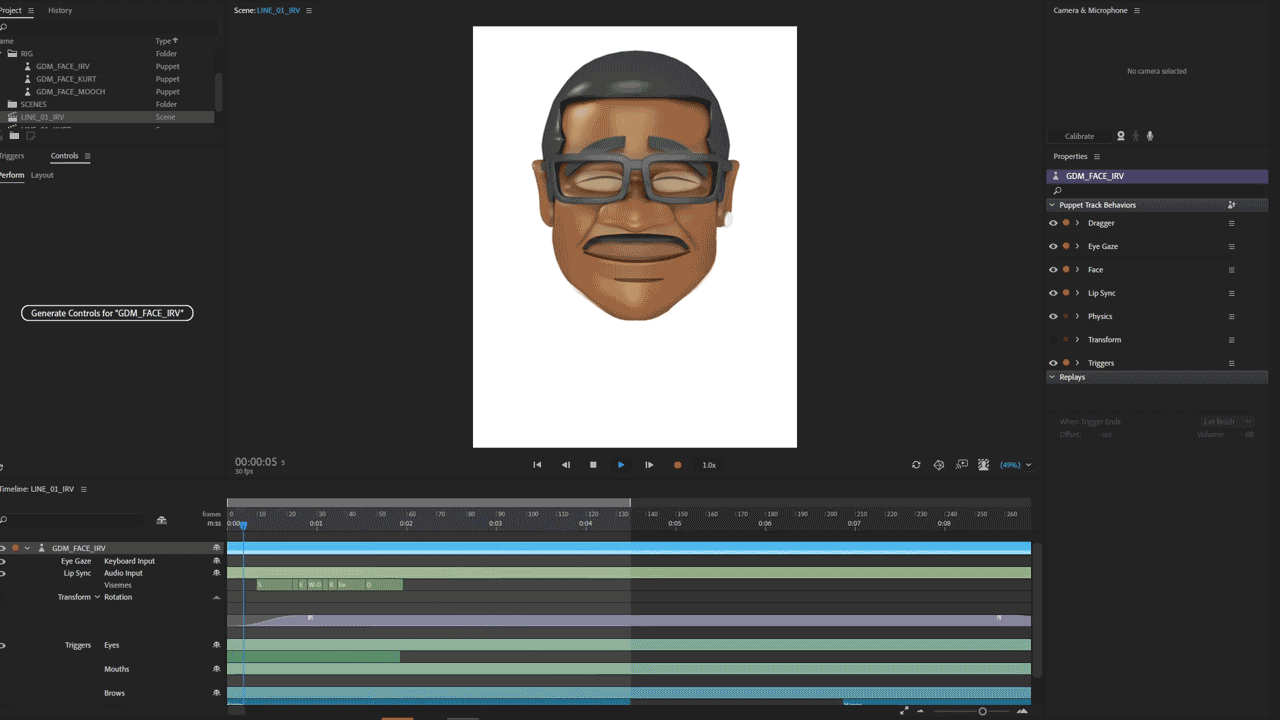Toggle Eye Gaze behavior visibility eye
This screenshot has width=1280, height=720.
click(1053, 246)
